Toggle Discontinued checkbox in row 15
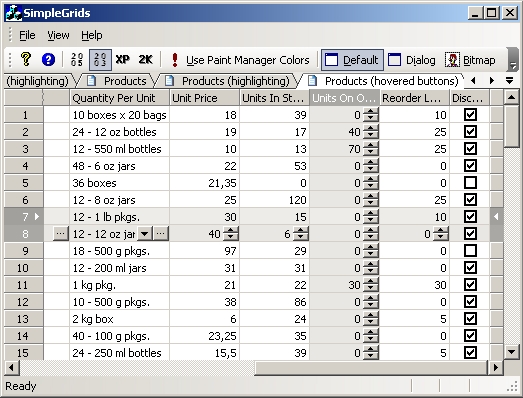This screenshot has width=523, height=398. 470,352
